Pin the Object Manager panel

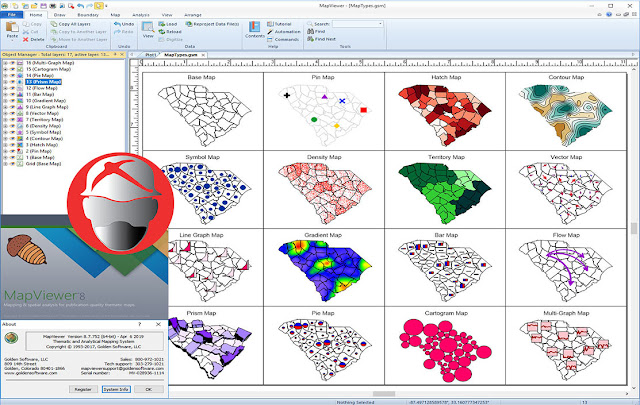coord(116,54)
